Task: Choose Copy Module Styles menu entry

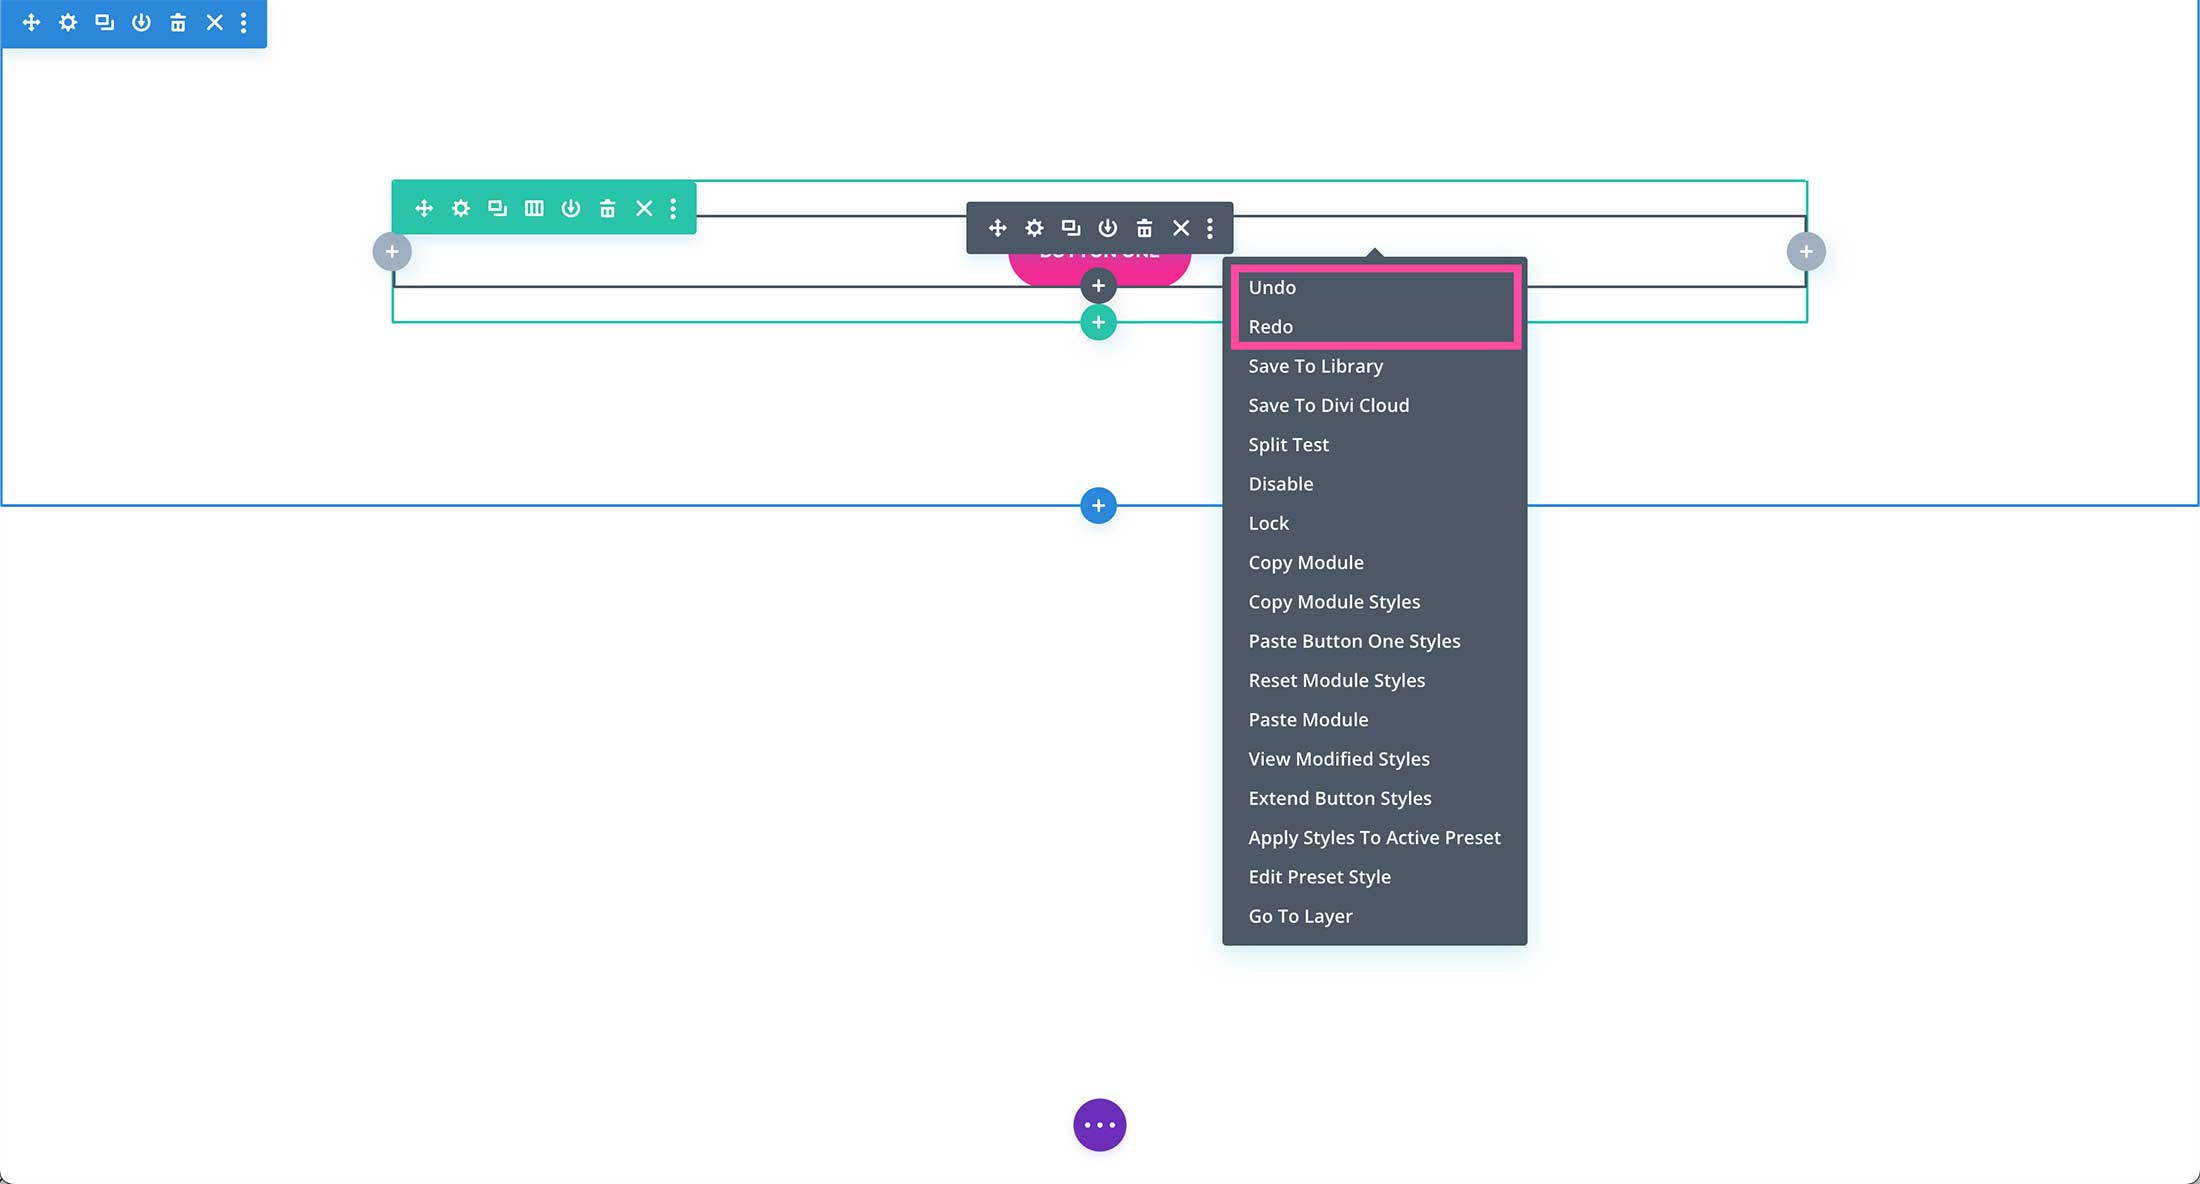Action: point(1334,602)
